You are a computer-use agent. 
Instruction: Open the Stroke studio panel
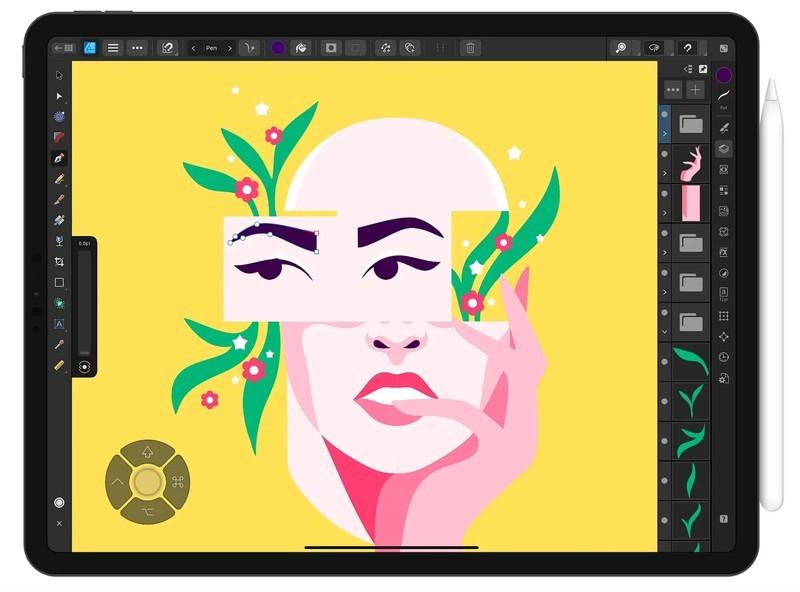pyautogui.click(x=724, y=95)
